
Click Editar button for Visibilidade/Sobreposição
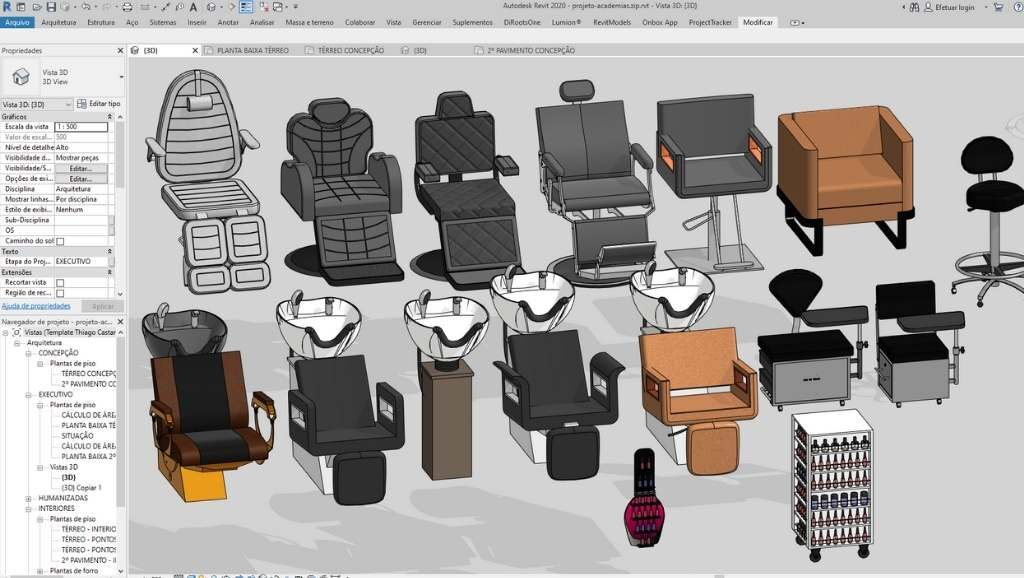click(x=80, y=168)
